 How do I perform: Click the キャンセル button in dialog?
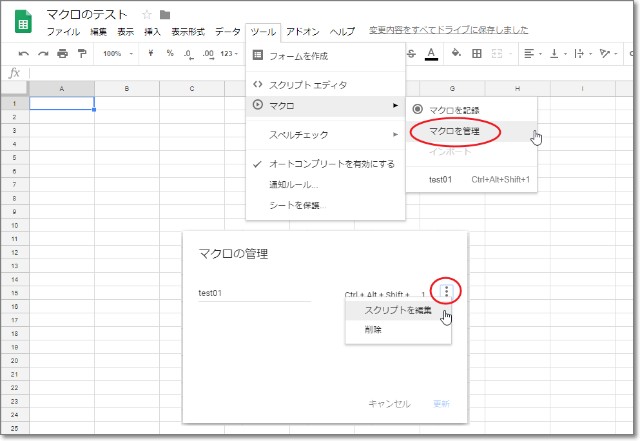389,403
